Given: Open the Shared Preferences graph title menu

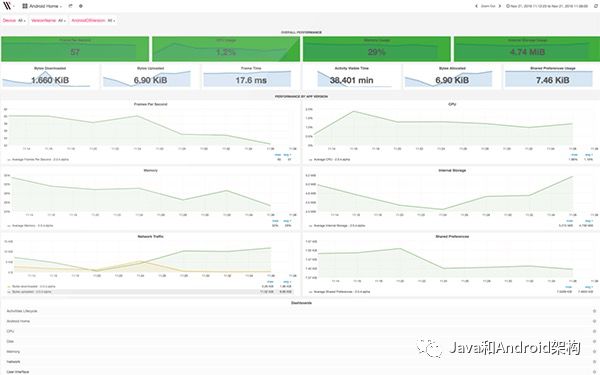Looking at the screenshot, I should click(x=452, y=236).
